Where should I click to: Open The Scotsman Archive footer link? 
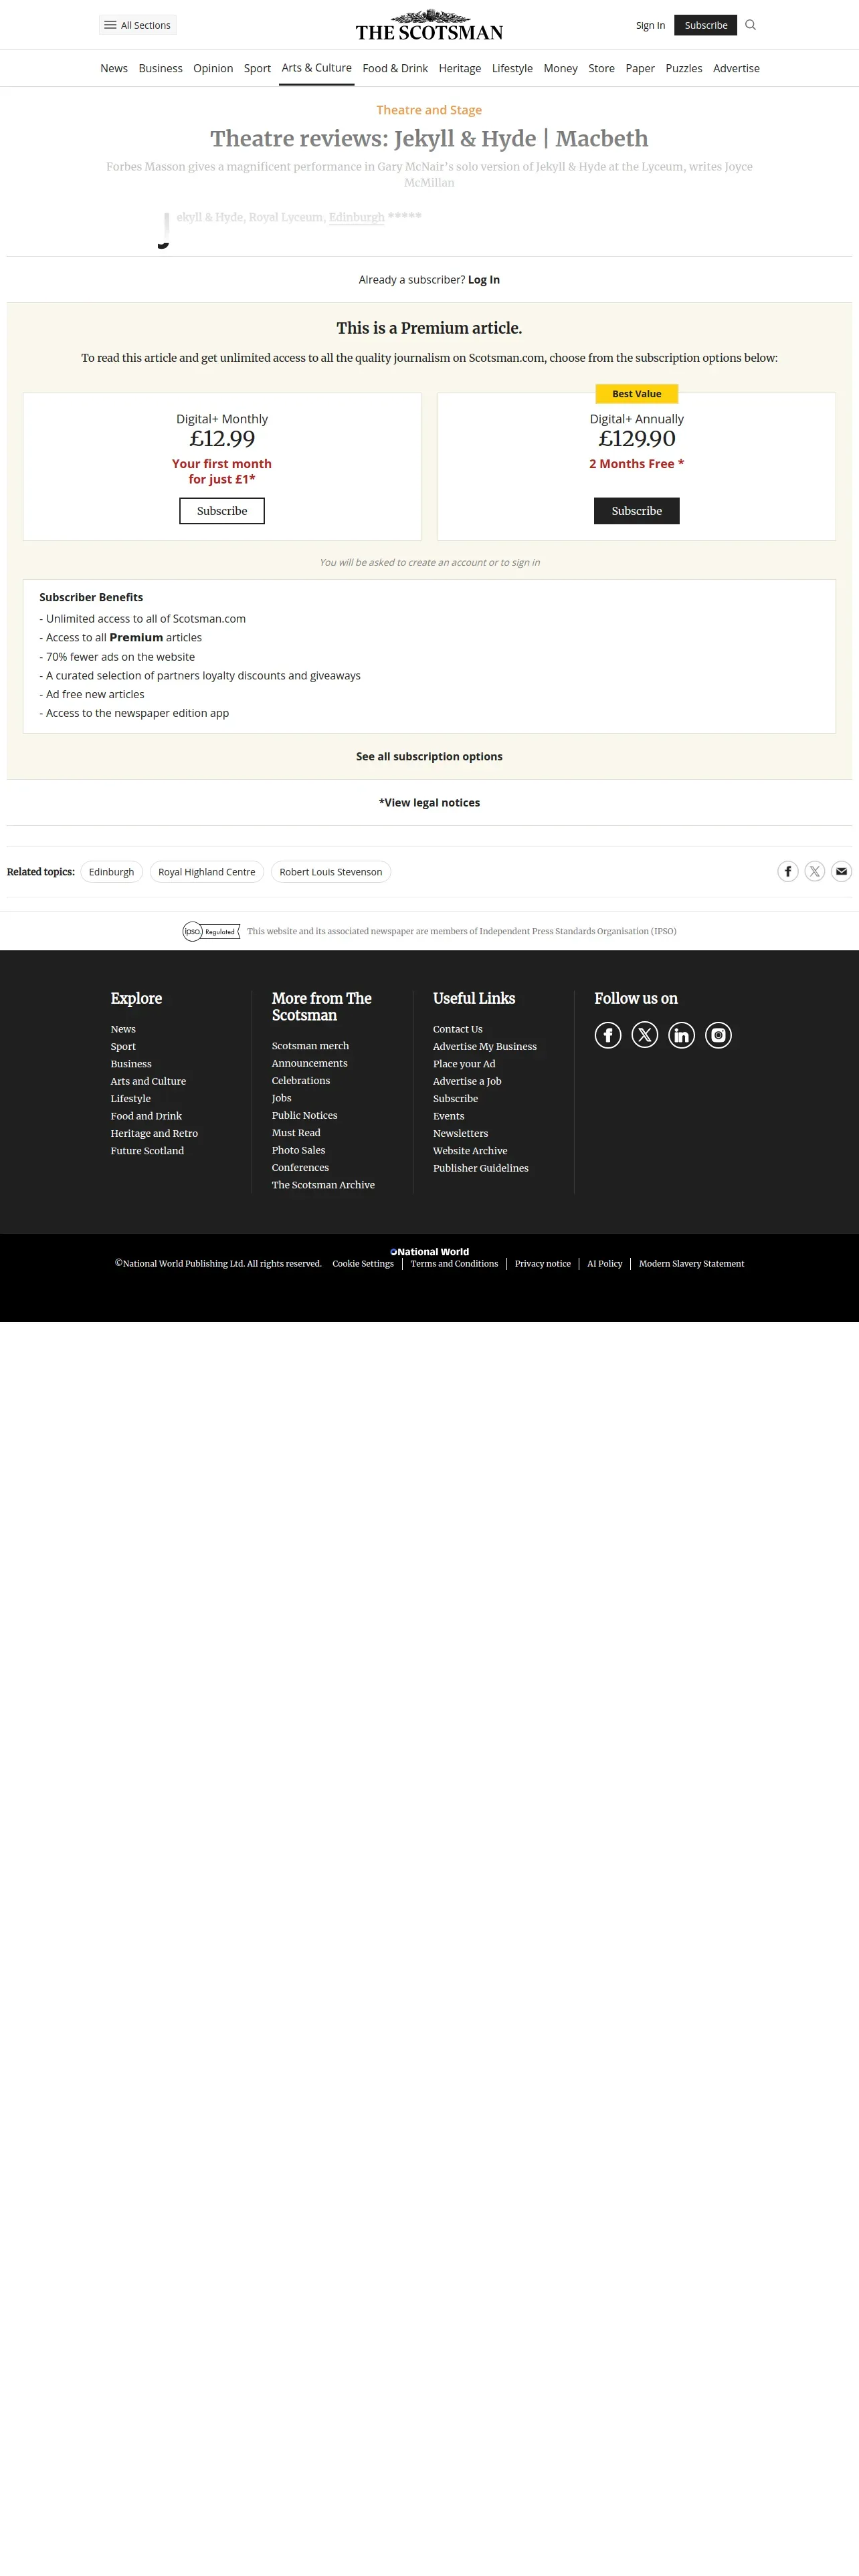(323, 1185)
